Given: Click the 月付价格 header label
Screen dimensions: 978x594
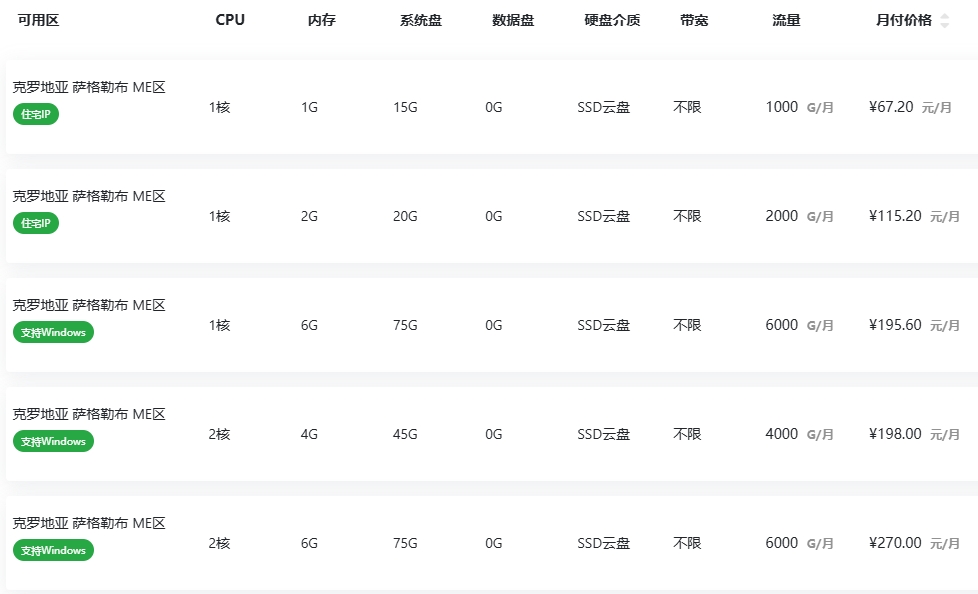Looking at the screenshot, I should click(x=903, y=20).
